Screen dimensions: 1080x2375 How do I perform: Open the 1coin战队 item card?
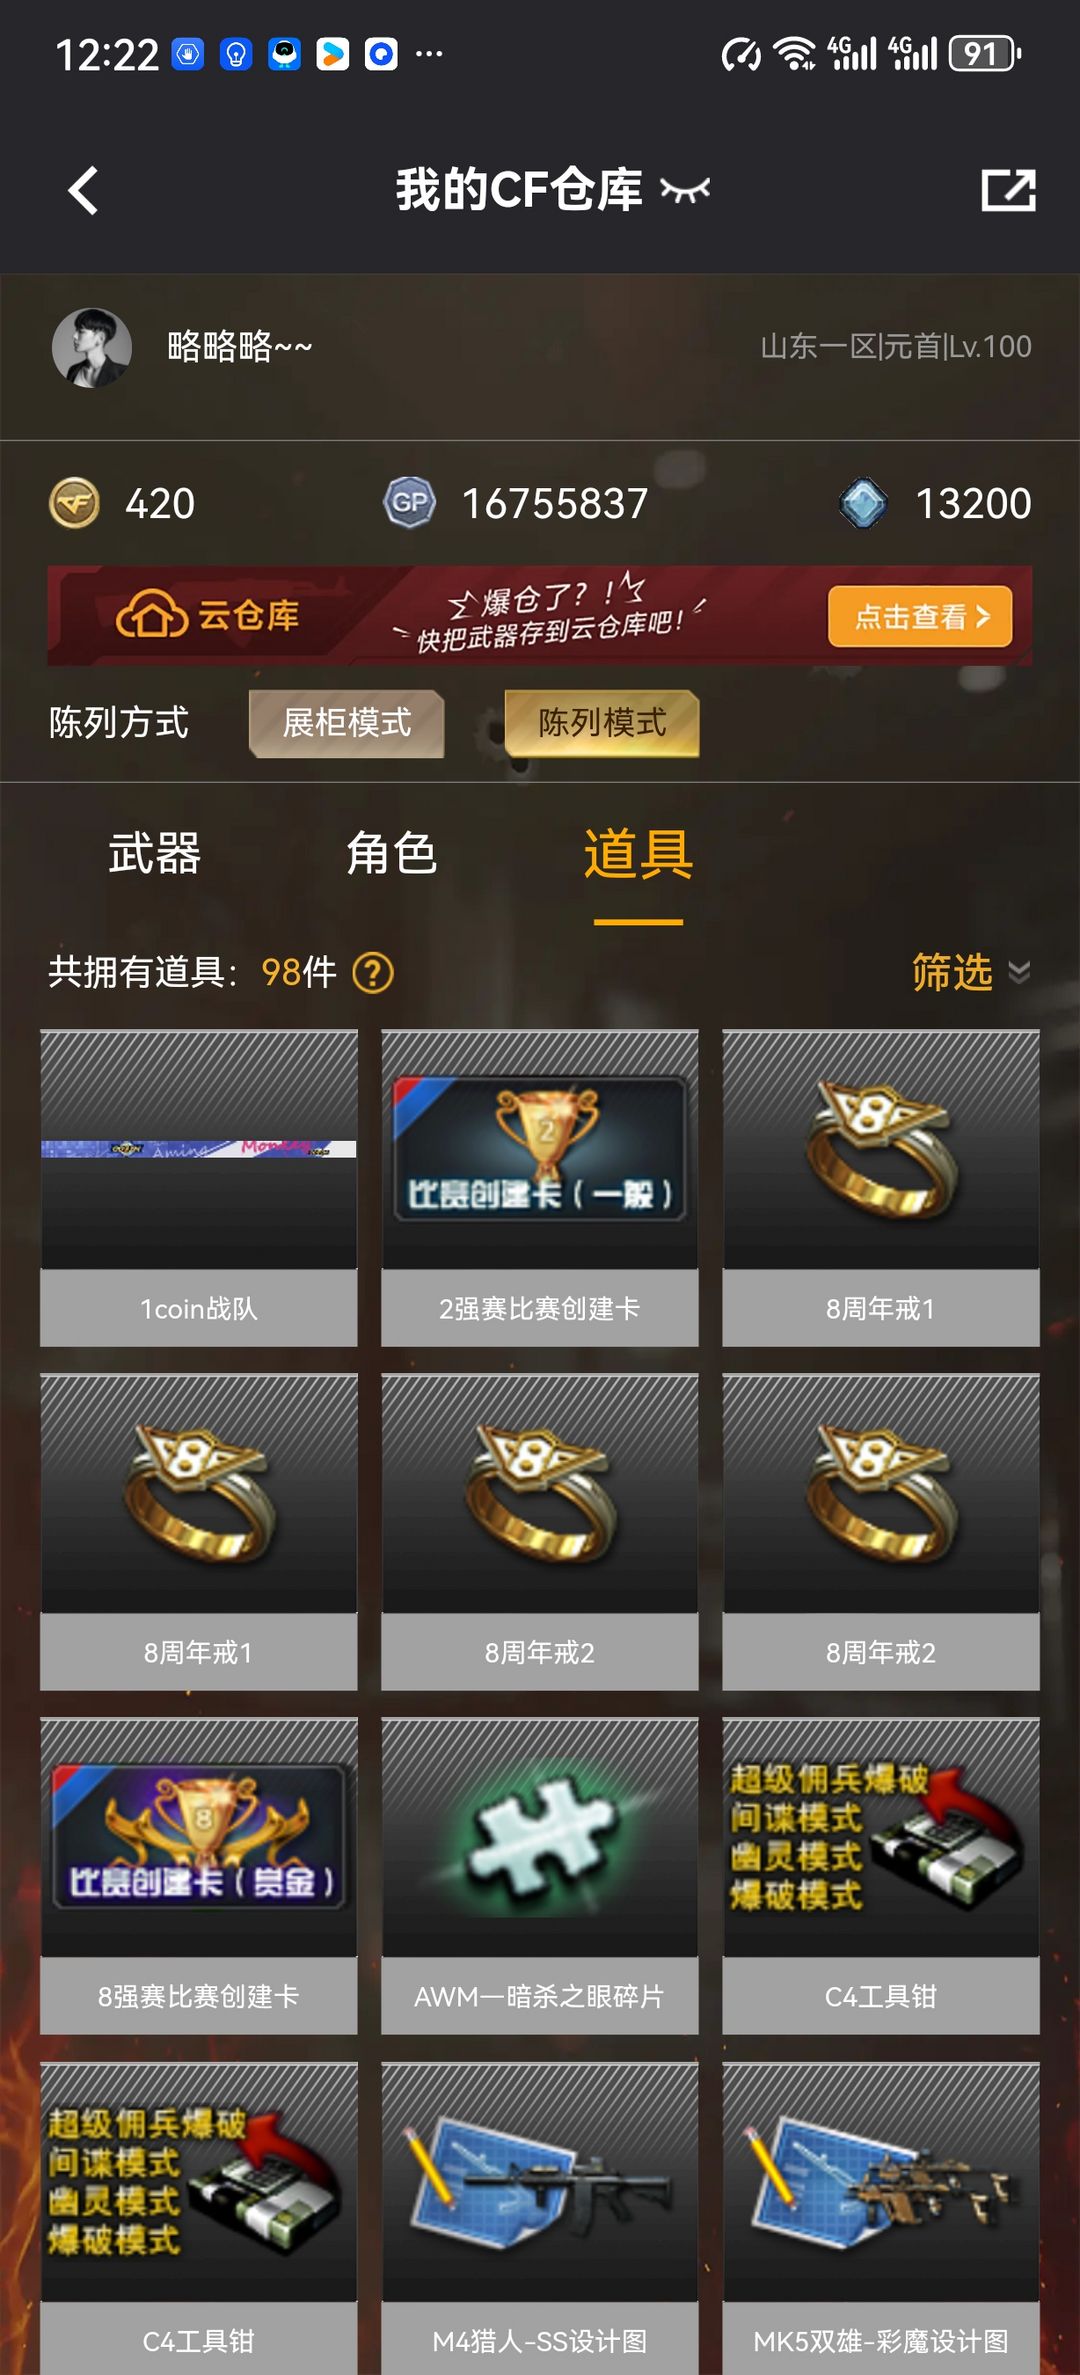[x=199, y=1188]
